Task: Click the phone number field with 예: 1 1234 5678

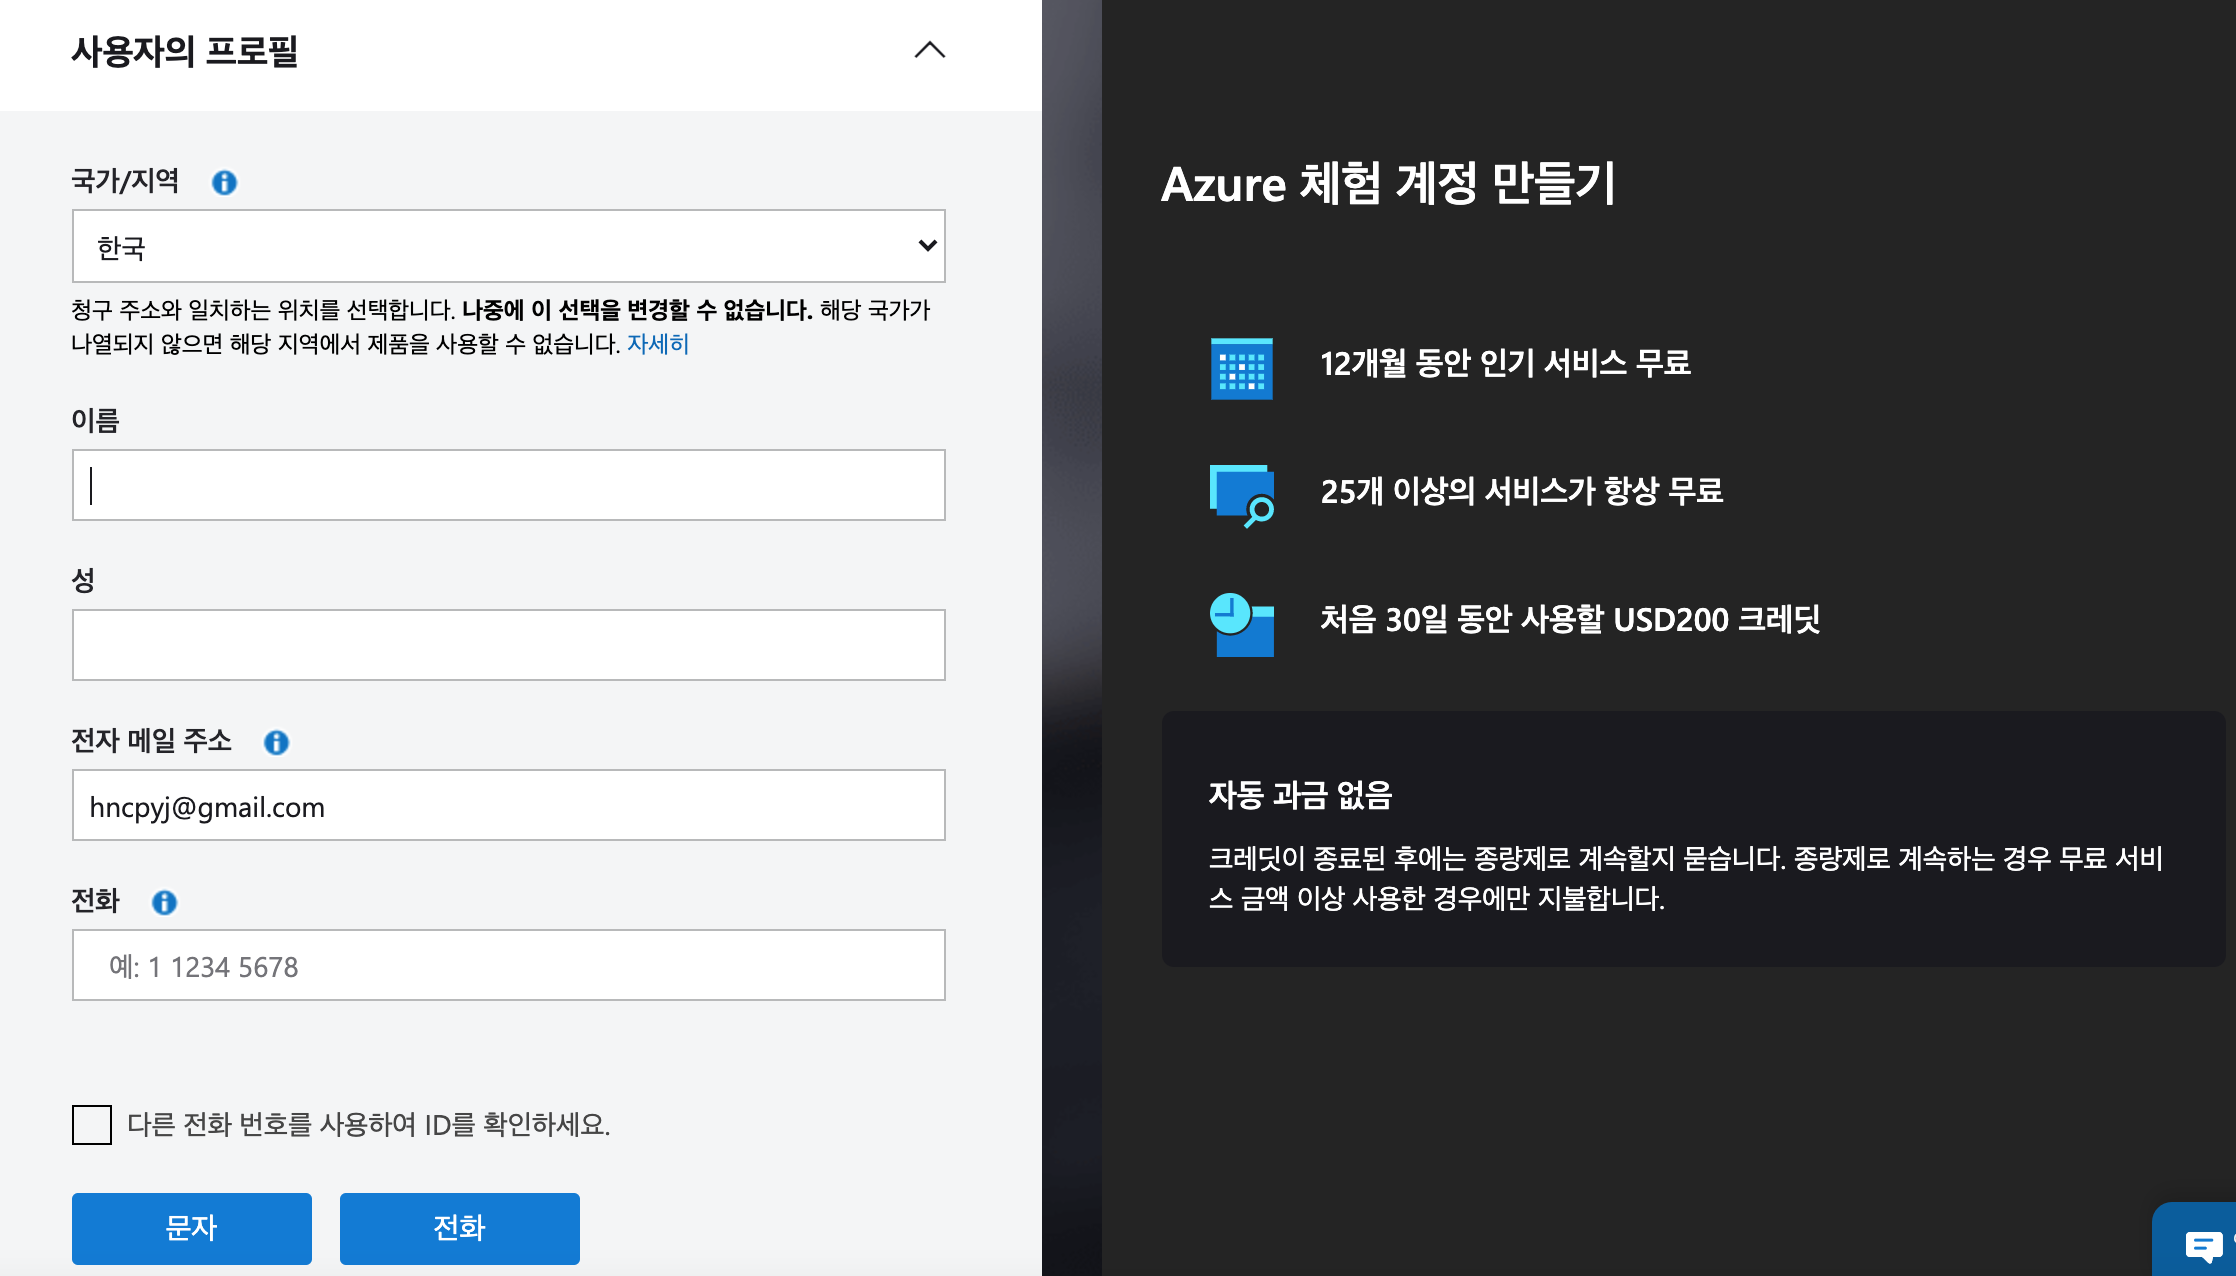Action: (508, 965)
